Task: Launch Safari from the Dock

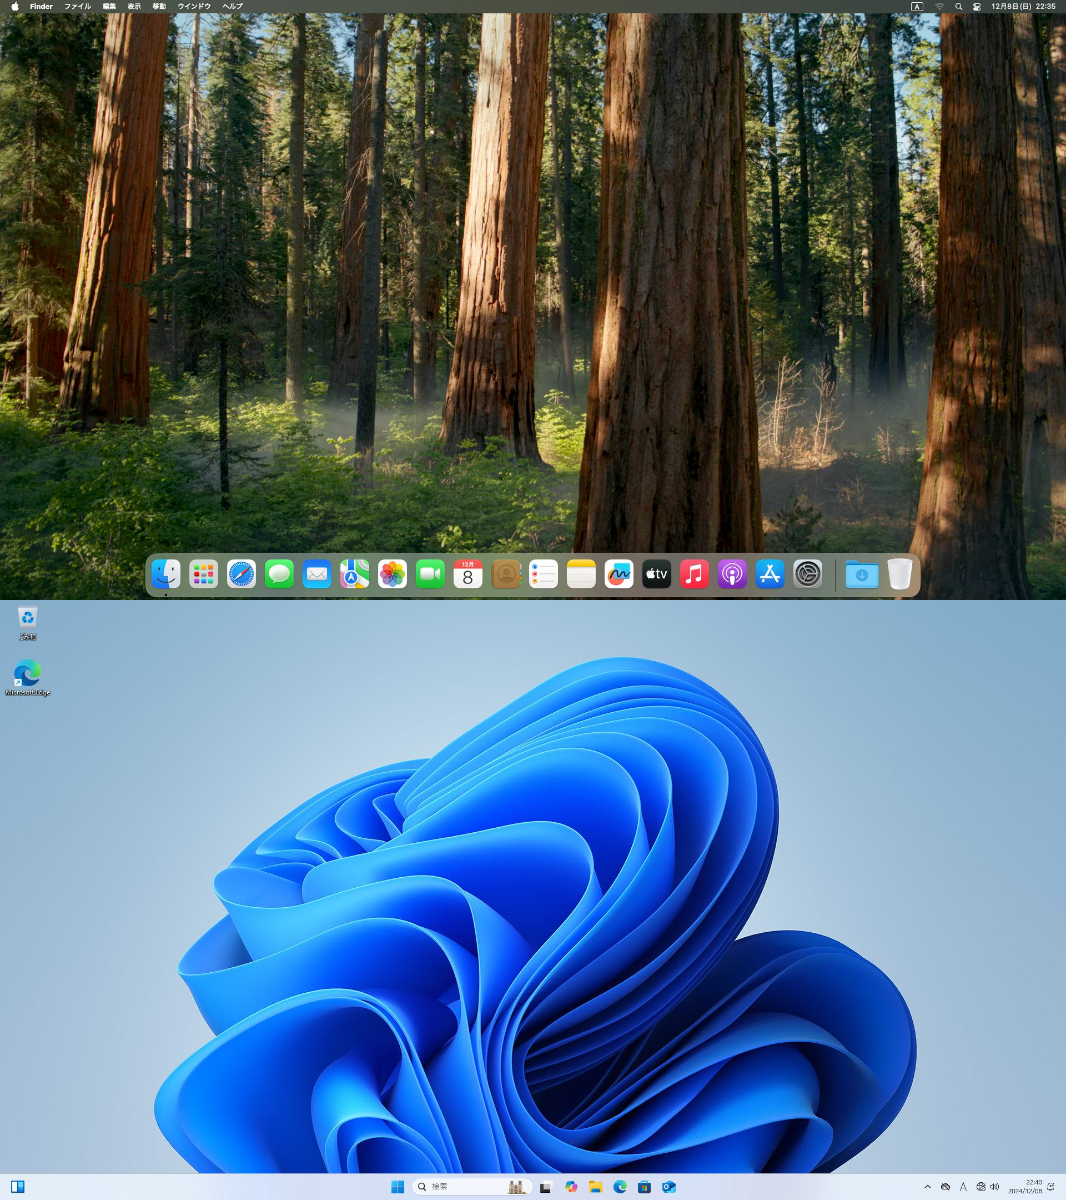Action: pos(241,574)
